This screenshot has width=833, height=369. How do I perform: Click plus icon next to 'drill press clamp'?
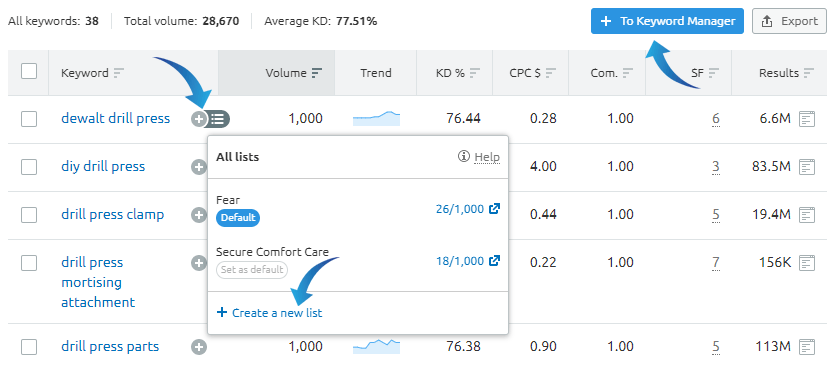199,215
